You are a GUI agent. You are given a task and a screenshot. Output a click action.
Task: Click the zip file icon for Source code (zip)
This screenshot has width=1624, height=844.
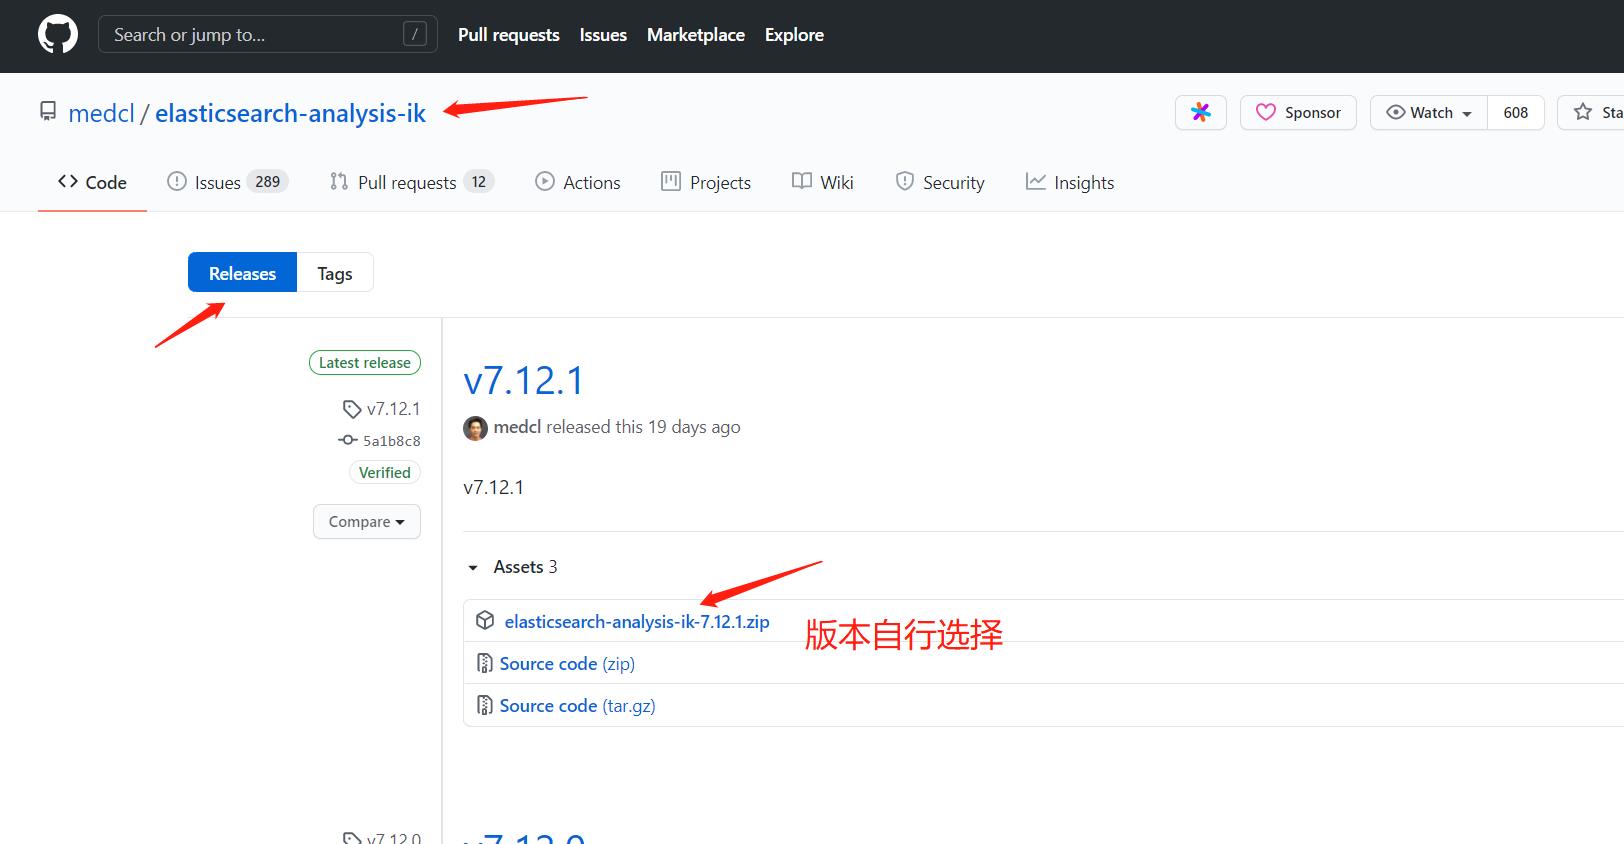[484, 663]
